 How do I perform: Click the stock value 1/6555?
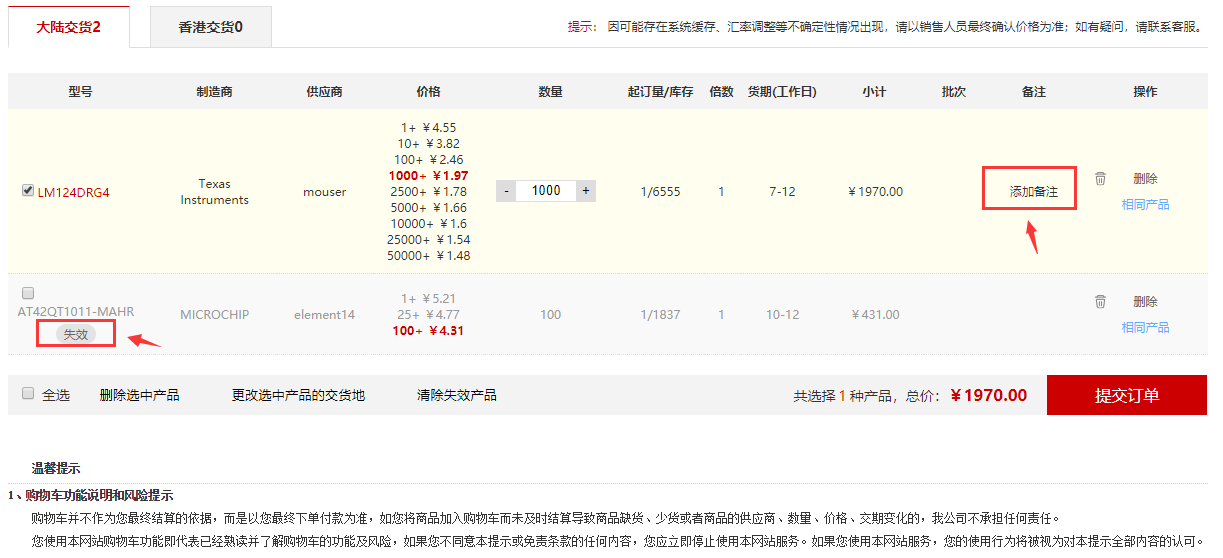click(x=660, y=192)
